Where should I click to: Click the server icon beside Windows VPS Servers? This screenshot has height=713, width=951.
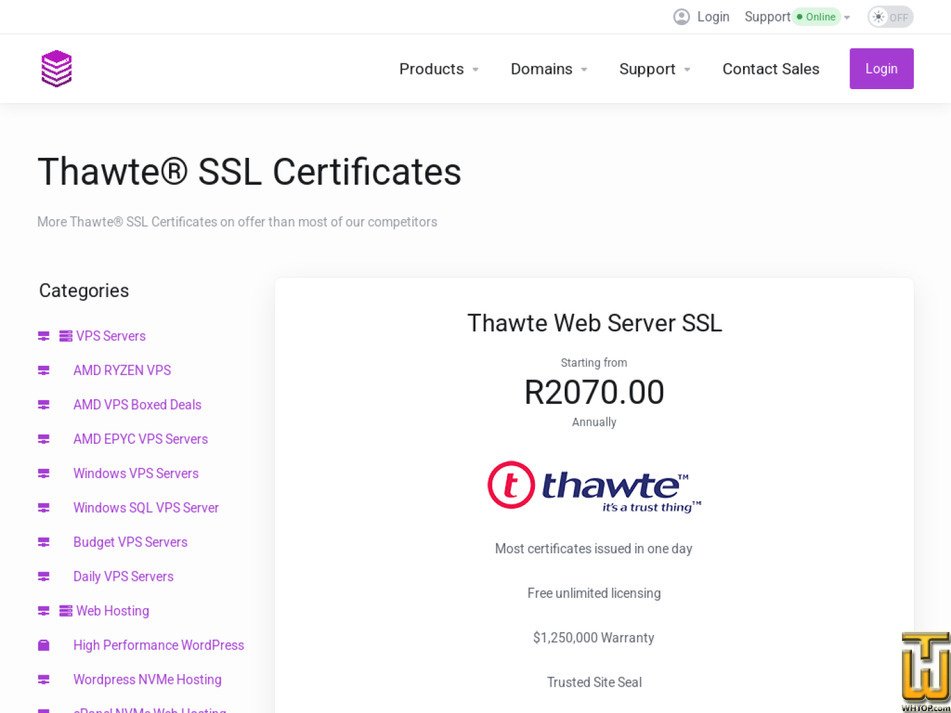[44, 474]
